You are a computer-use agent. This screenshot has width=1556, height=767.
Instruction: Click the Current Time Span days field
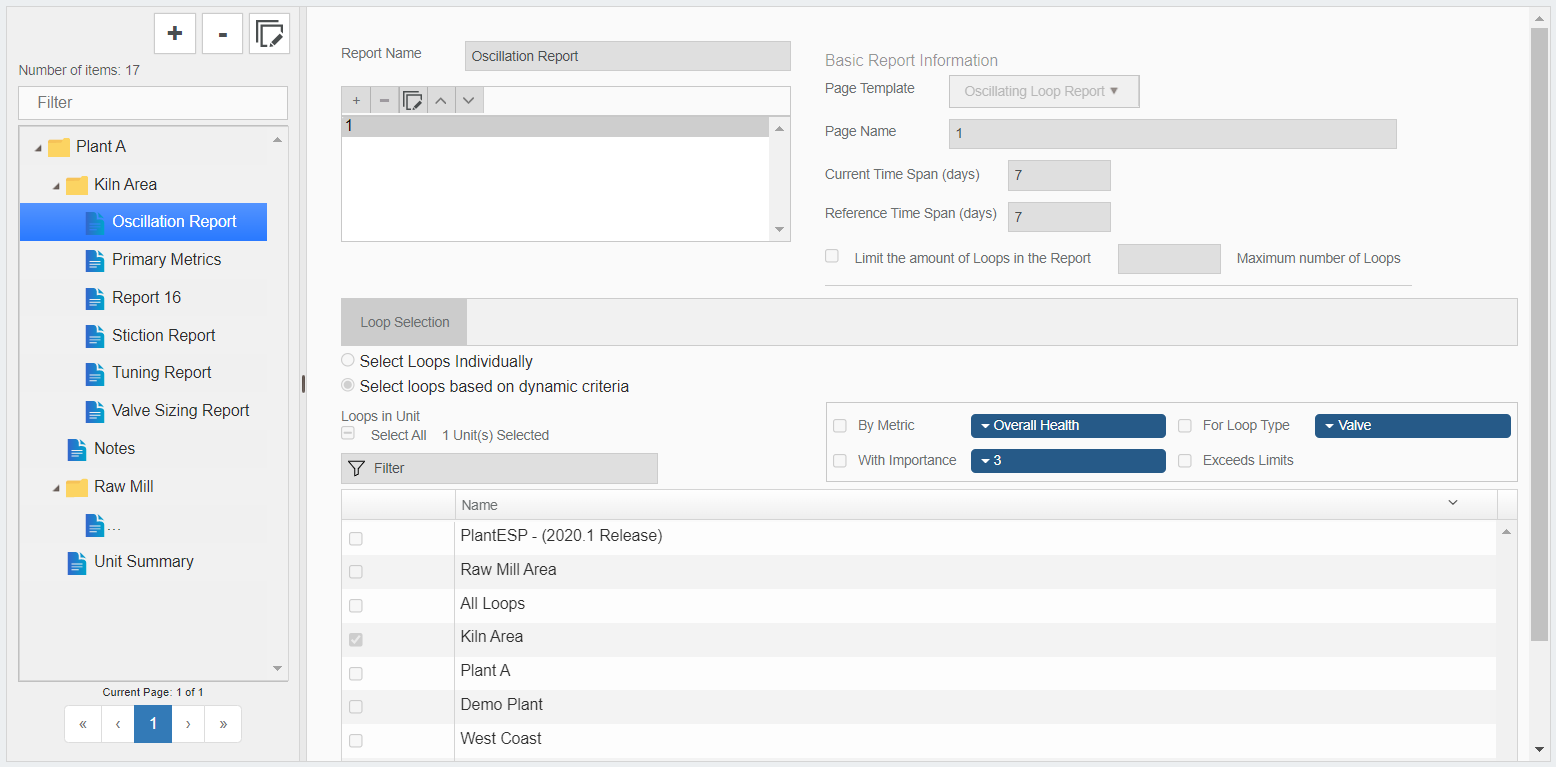(1059, 175)
